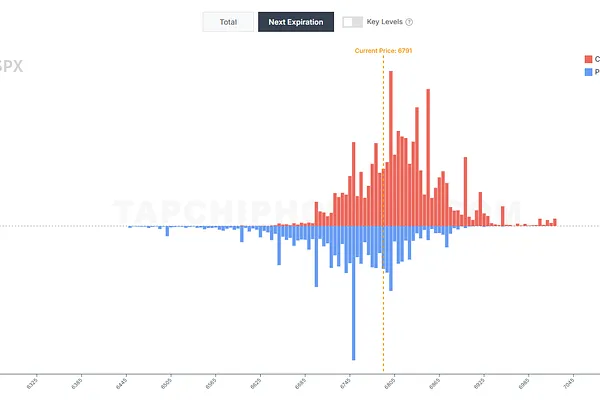Click the 6325 strike axis label
The image size is (600, 400).
(x=33, y=383)
